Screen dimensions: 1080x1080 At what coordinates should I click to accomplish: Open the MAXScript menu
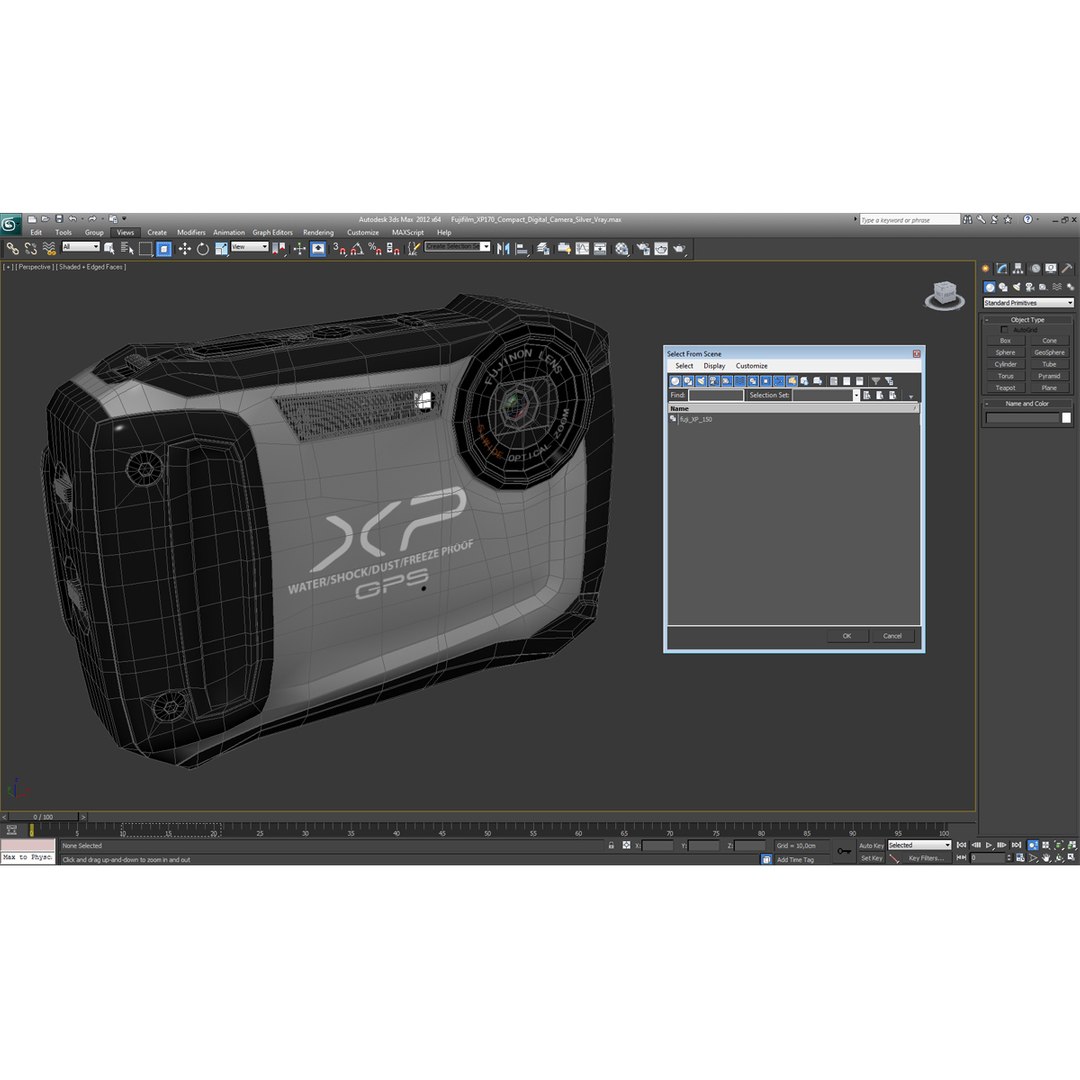pos(408,233)
